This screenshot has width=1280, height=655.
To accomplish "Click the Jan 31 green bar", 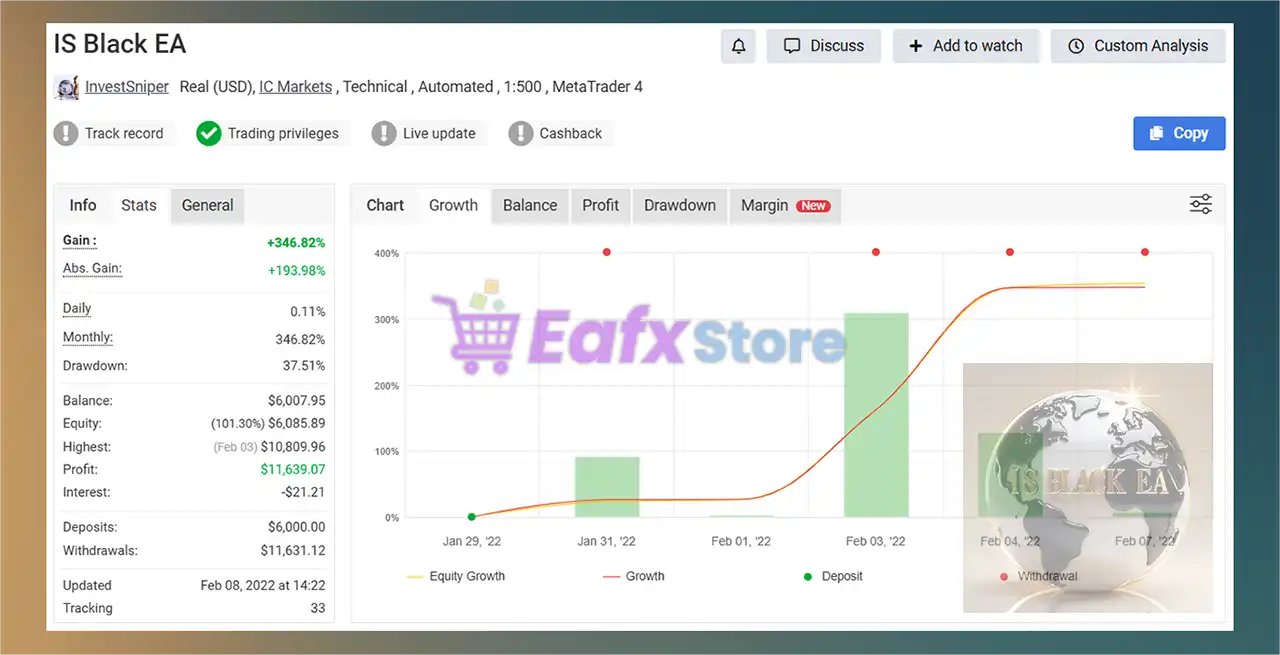I will click(x=607, y=487).
